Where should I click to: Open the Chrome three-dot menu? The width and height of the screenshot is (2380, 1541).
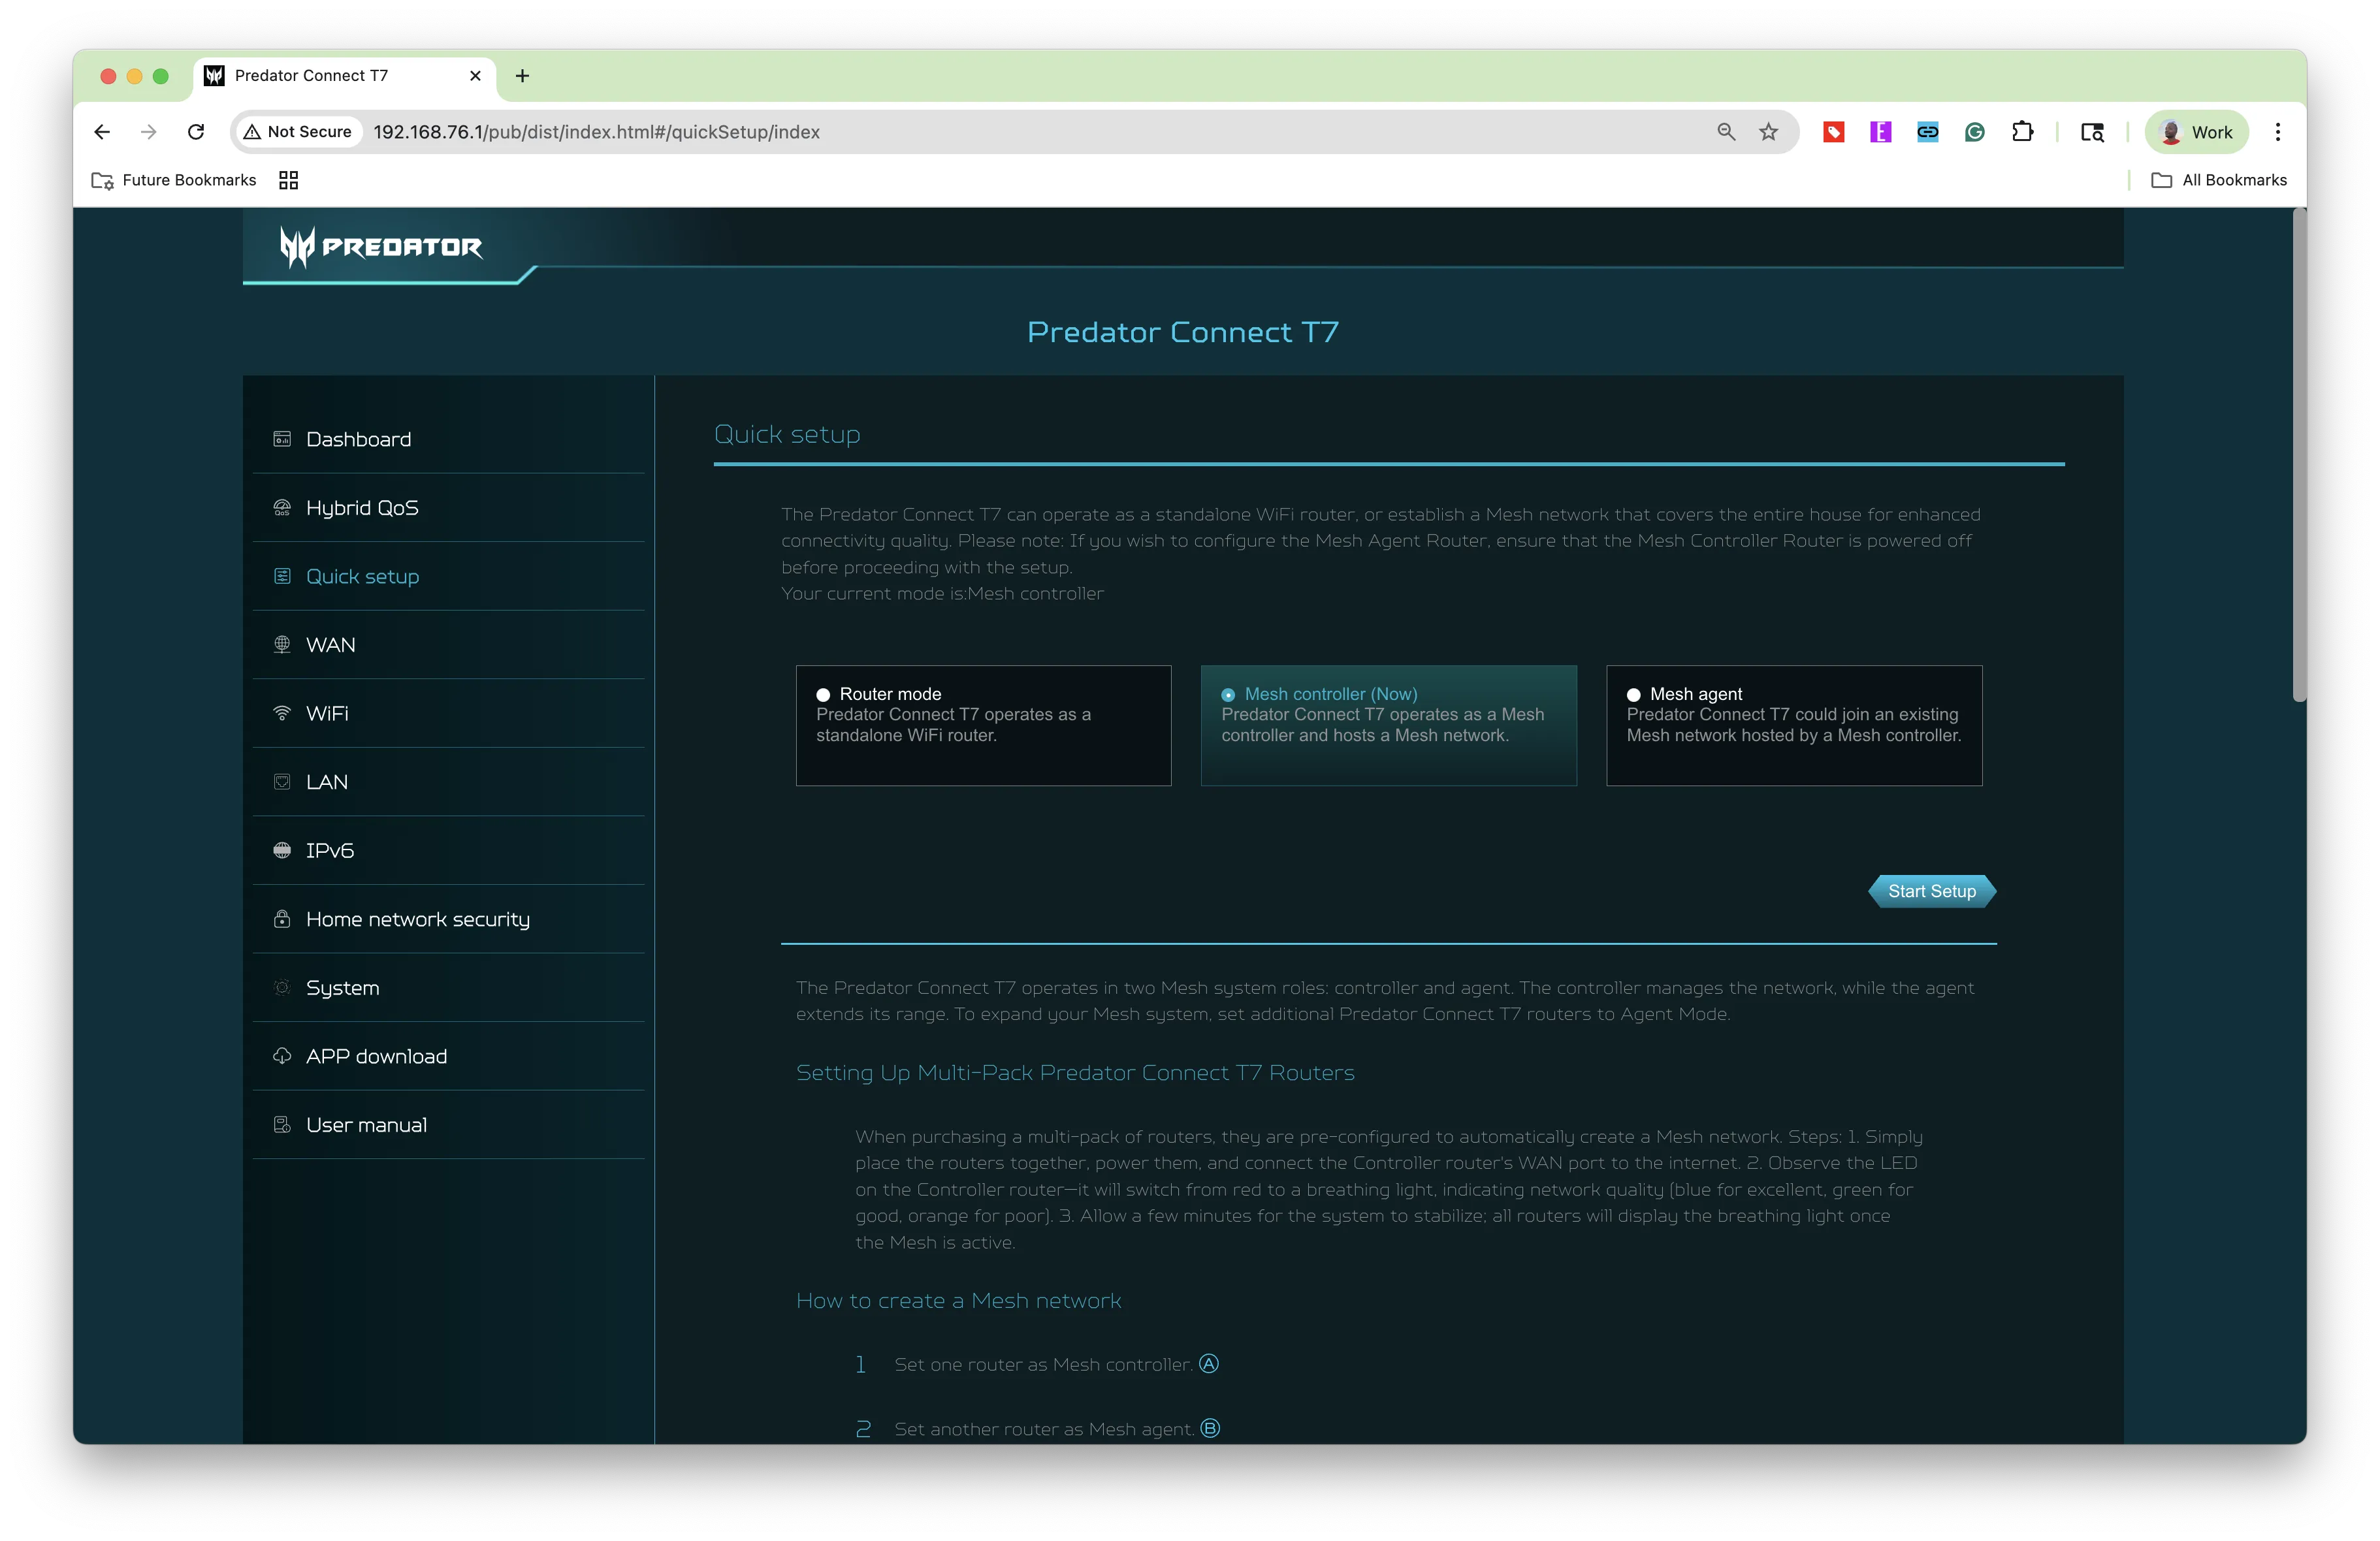pyautogui.click(x=2277, y=132)
